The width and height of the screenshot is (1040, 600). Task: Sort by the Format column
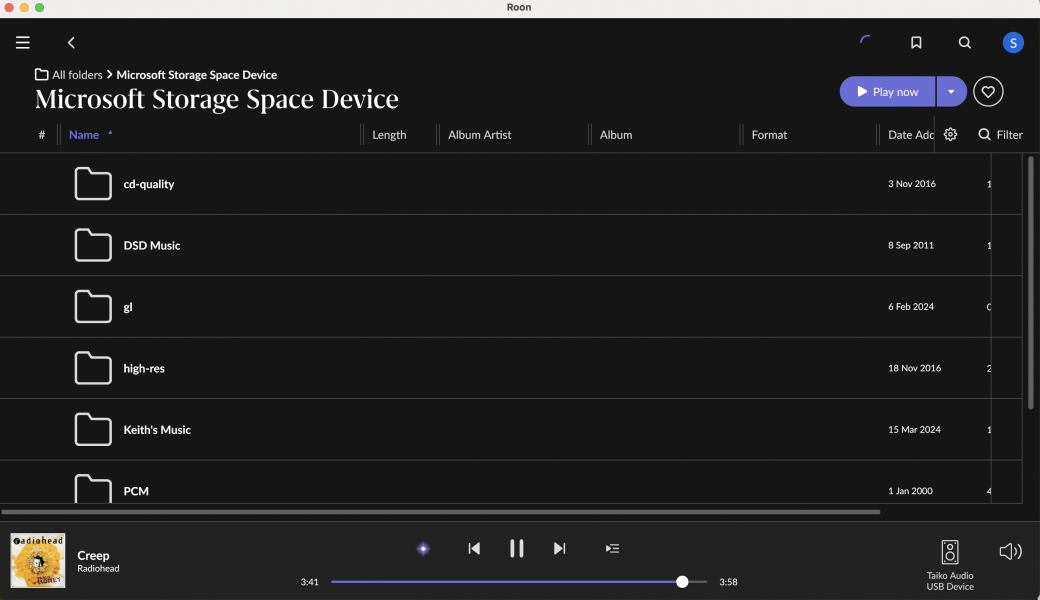tap(769, 135)
